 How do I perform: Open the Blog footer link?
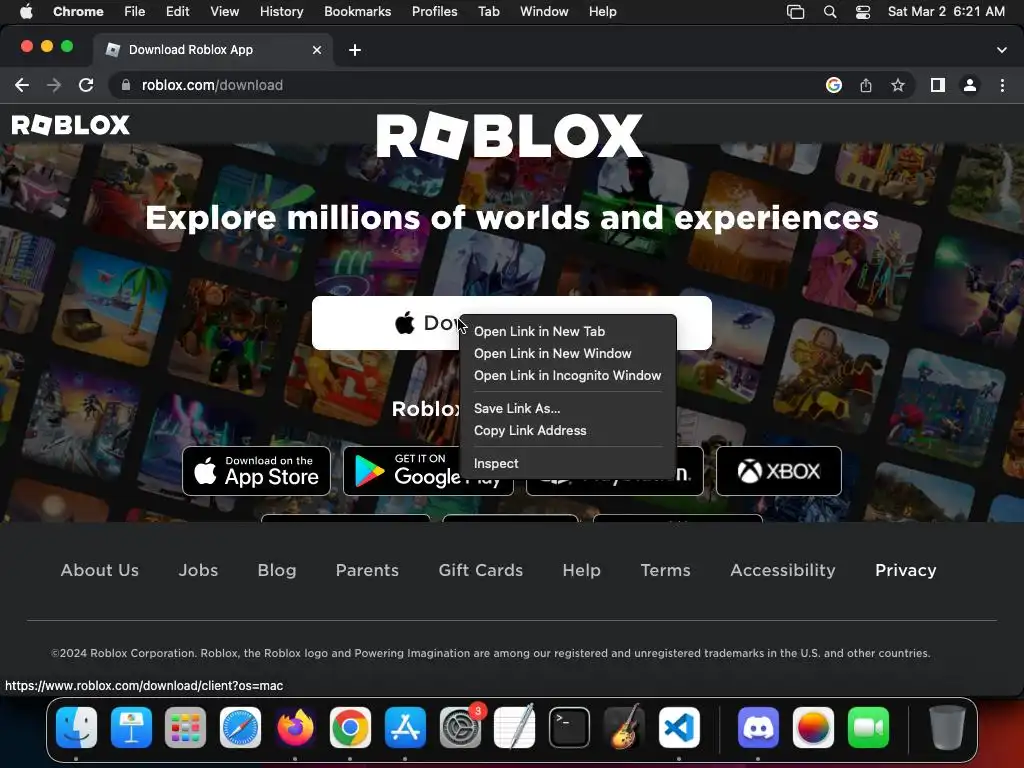click(277, 570)
